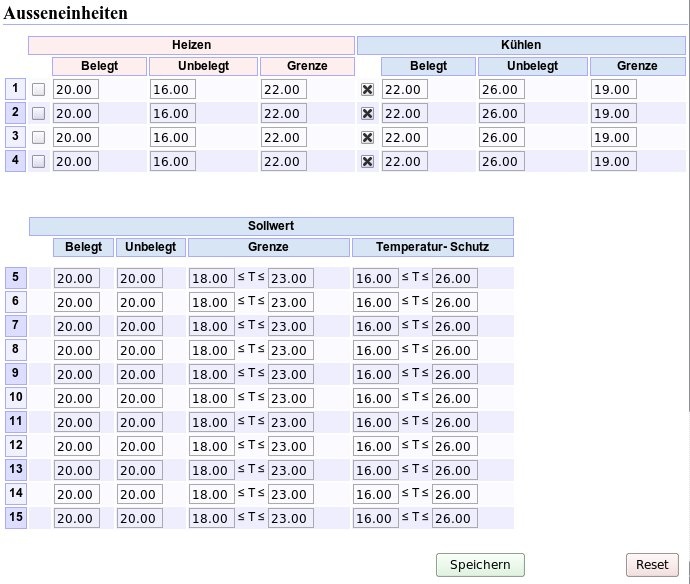Edit Kühlen Unbelegt value in row 1
The image size is (690, 584).
coord(502,89)
